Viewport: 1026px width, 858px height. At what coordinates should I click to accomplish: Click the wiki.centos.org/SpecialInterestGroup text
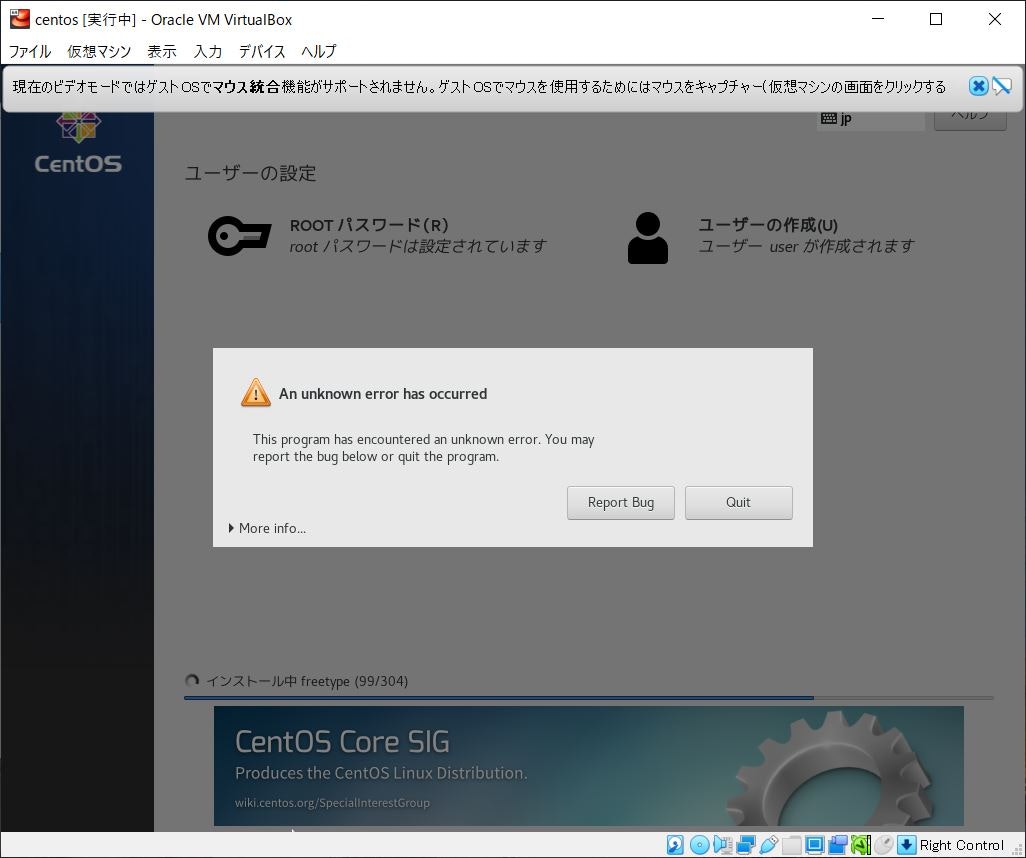click(332, 802)
